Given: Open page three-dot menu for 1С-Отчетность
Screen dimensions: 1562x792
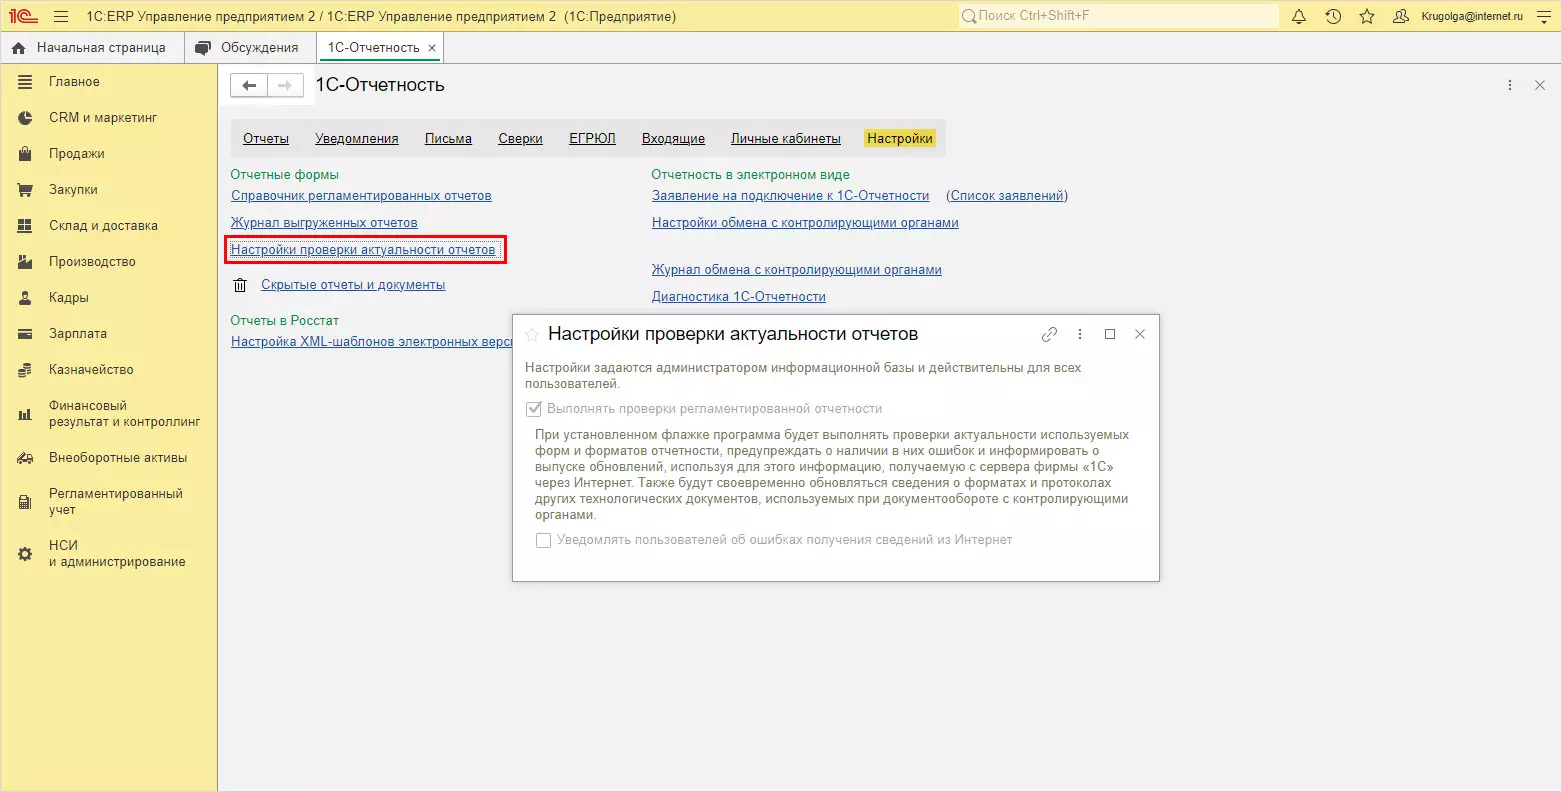Looking at the screenshot, I should click(1510, 86).
